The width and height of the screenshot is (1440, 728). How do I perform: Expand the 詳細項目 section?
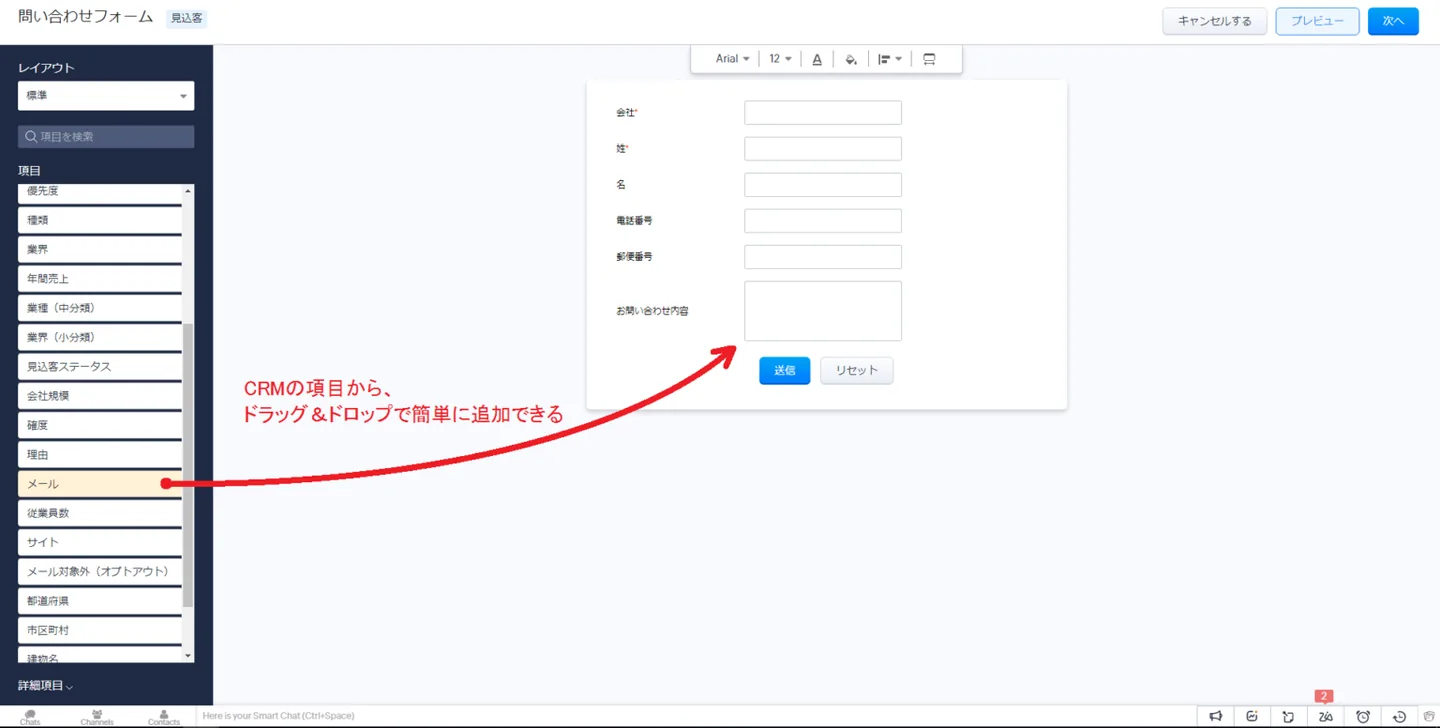[46, 686]
